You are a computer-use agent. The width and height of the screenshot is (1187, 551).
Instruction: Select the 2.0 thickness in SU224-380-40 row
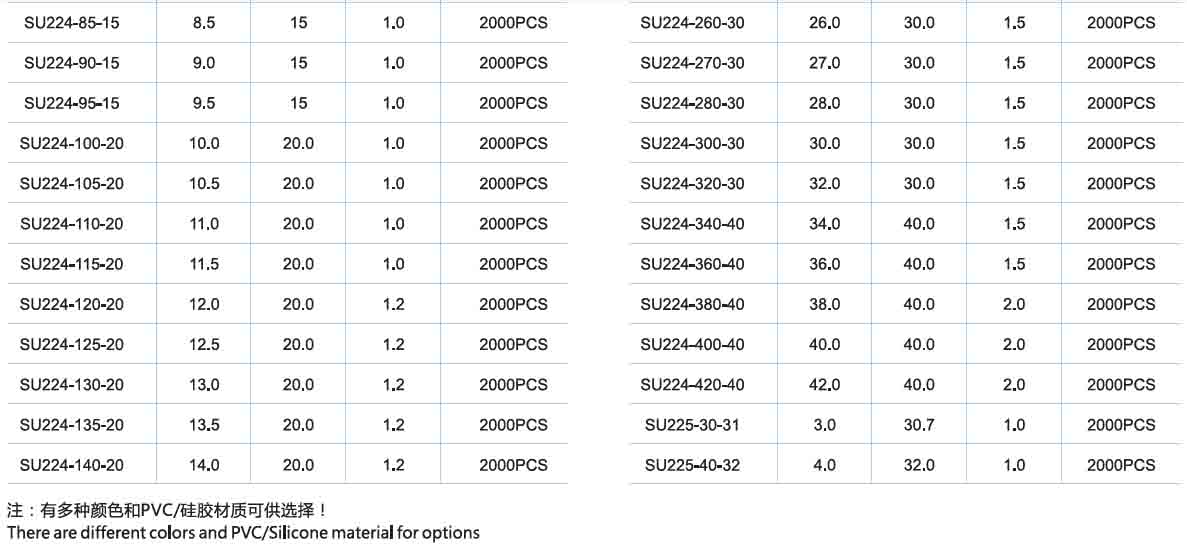click(x=1014, y=304)
